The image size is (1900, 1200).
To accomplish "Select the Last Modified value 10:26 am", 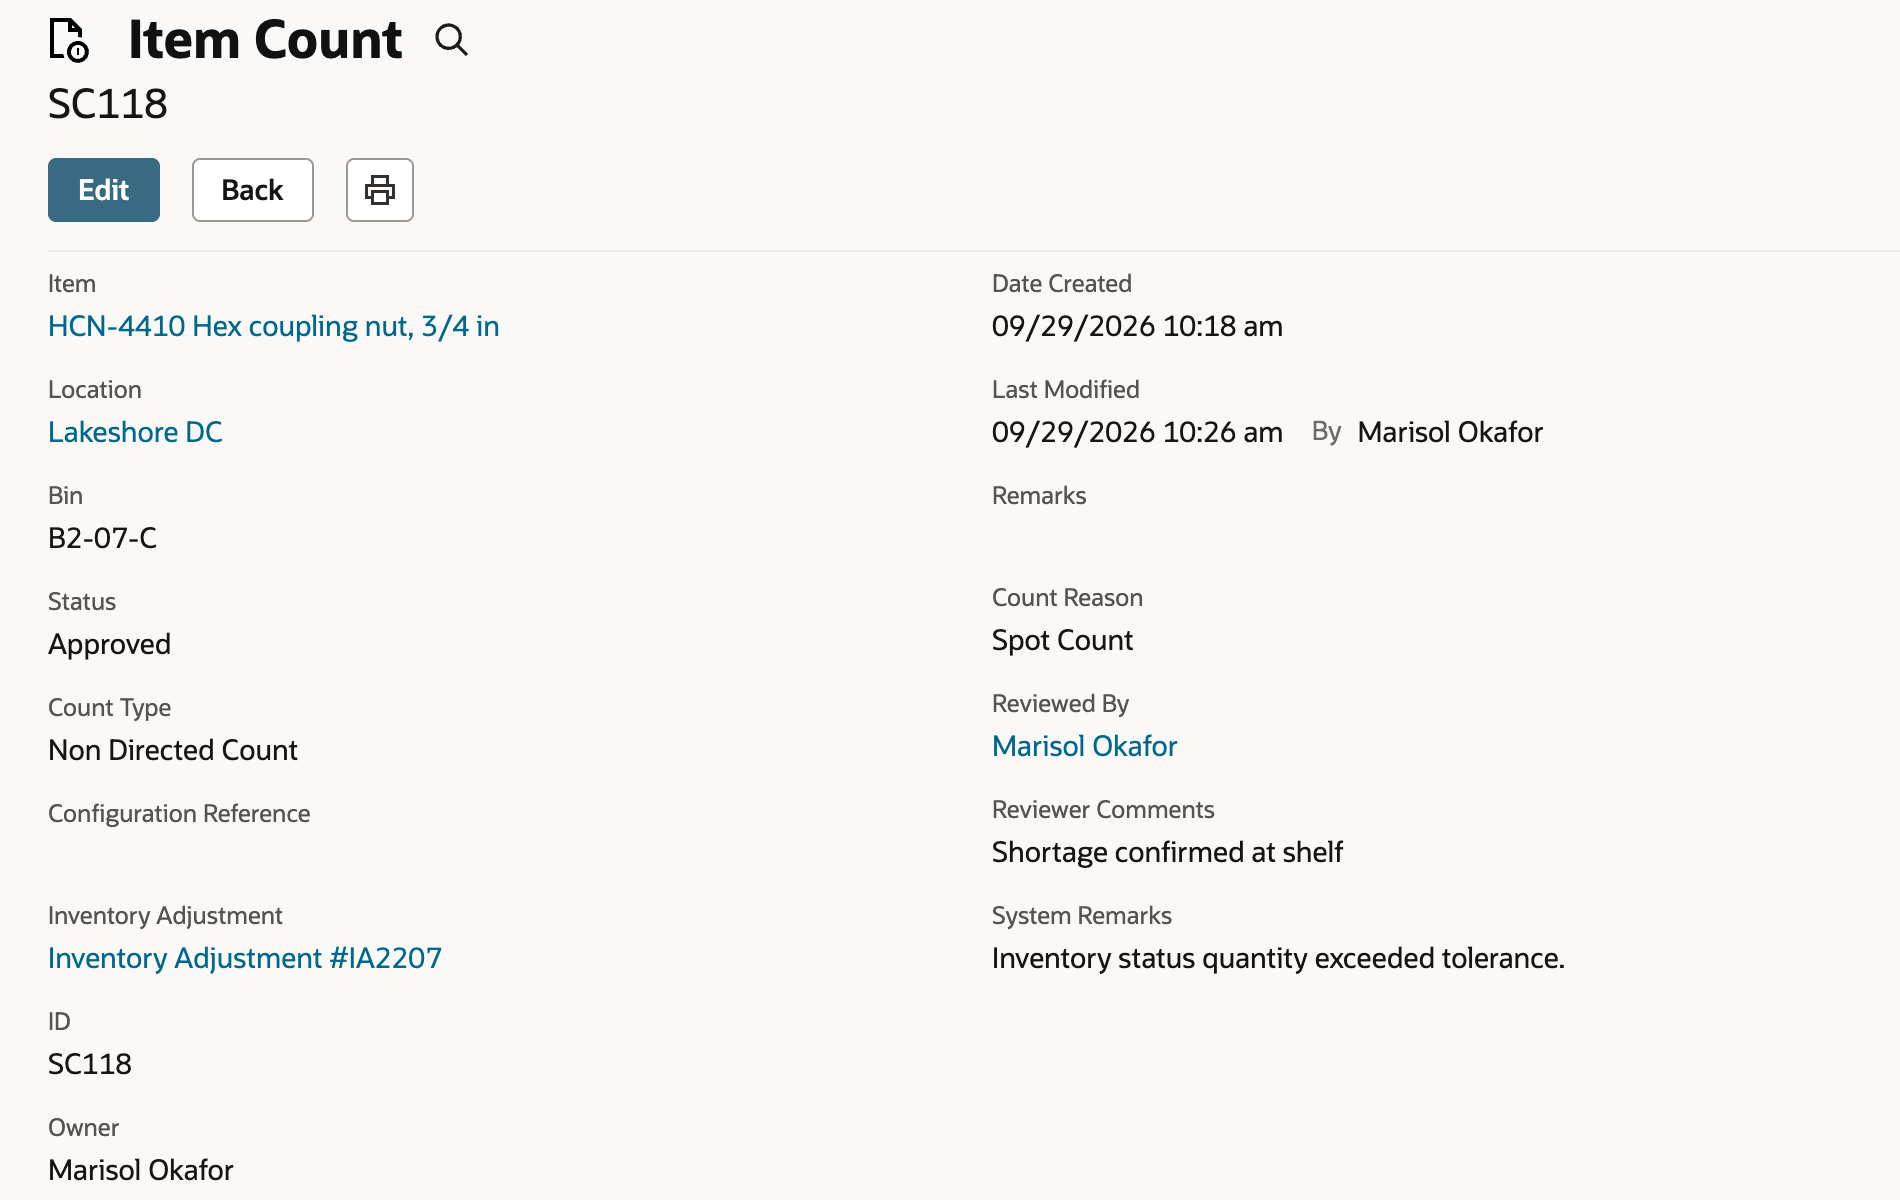I will pos(1137,432).
